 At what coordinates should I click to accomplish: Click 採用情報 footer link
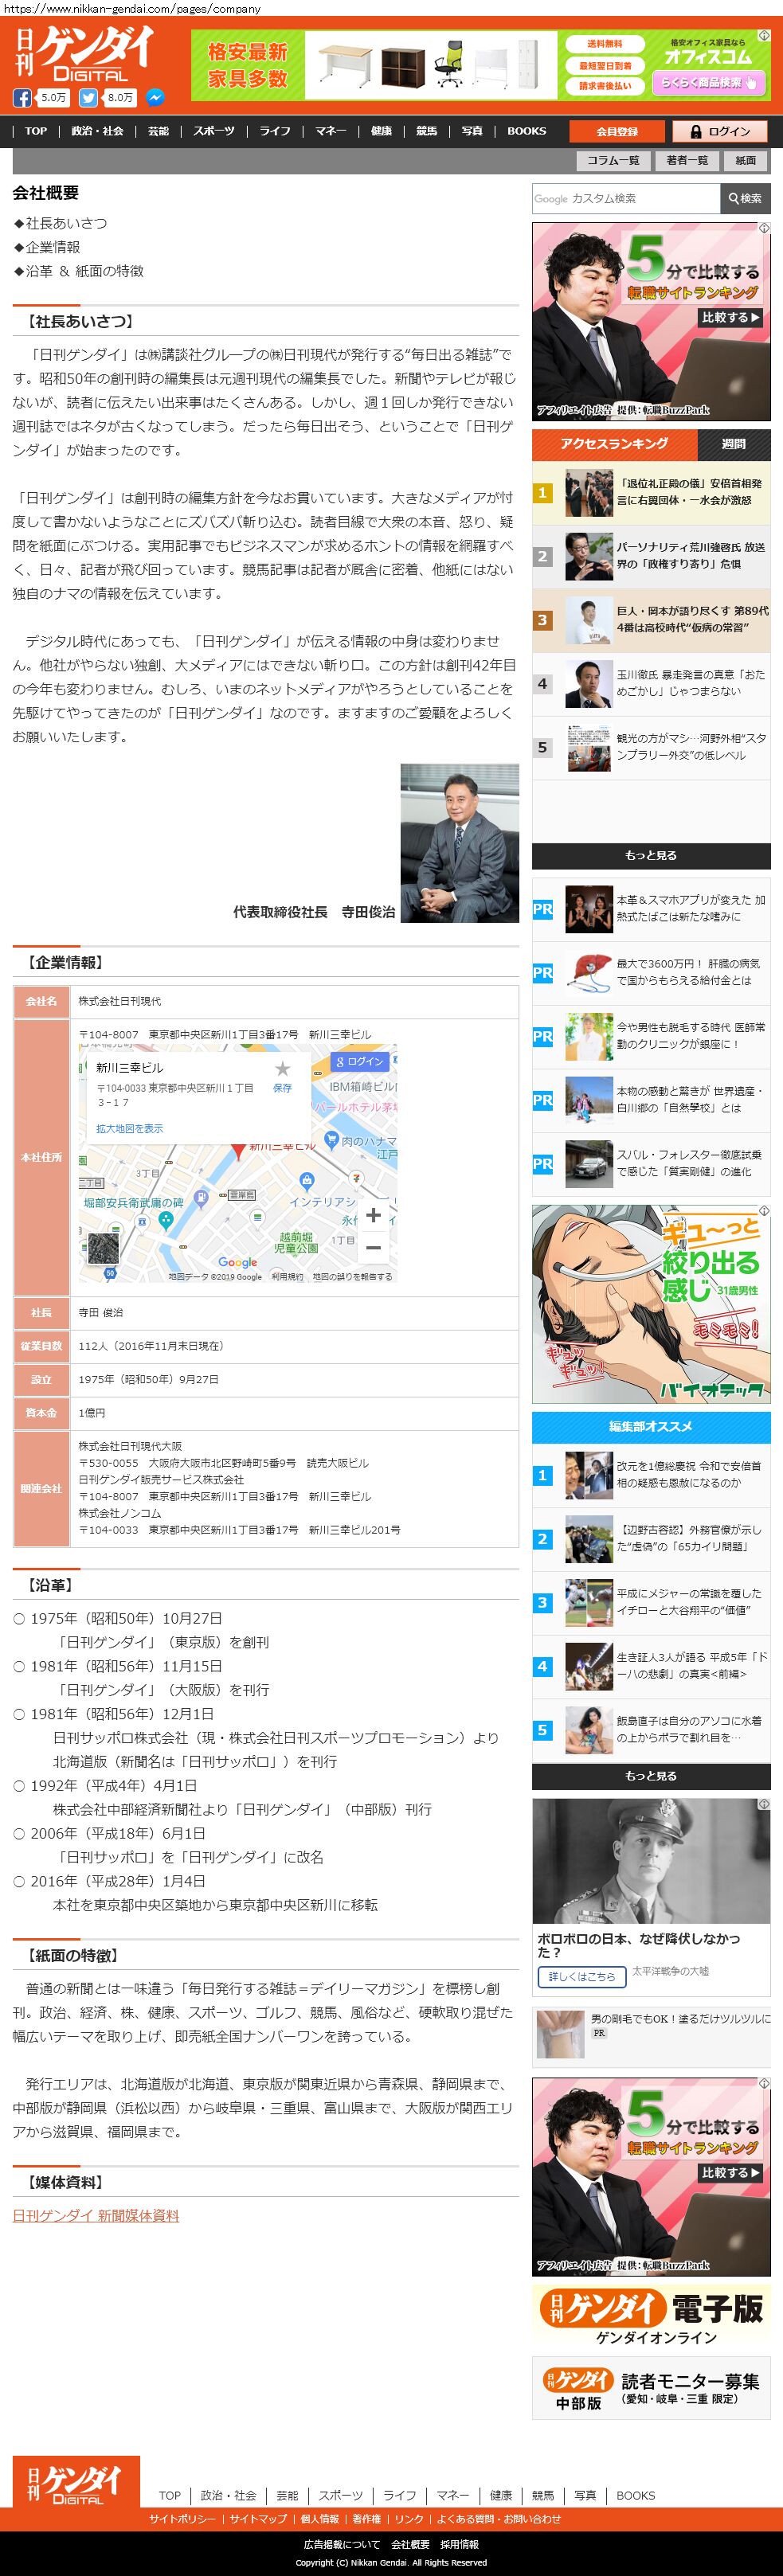459,2544
